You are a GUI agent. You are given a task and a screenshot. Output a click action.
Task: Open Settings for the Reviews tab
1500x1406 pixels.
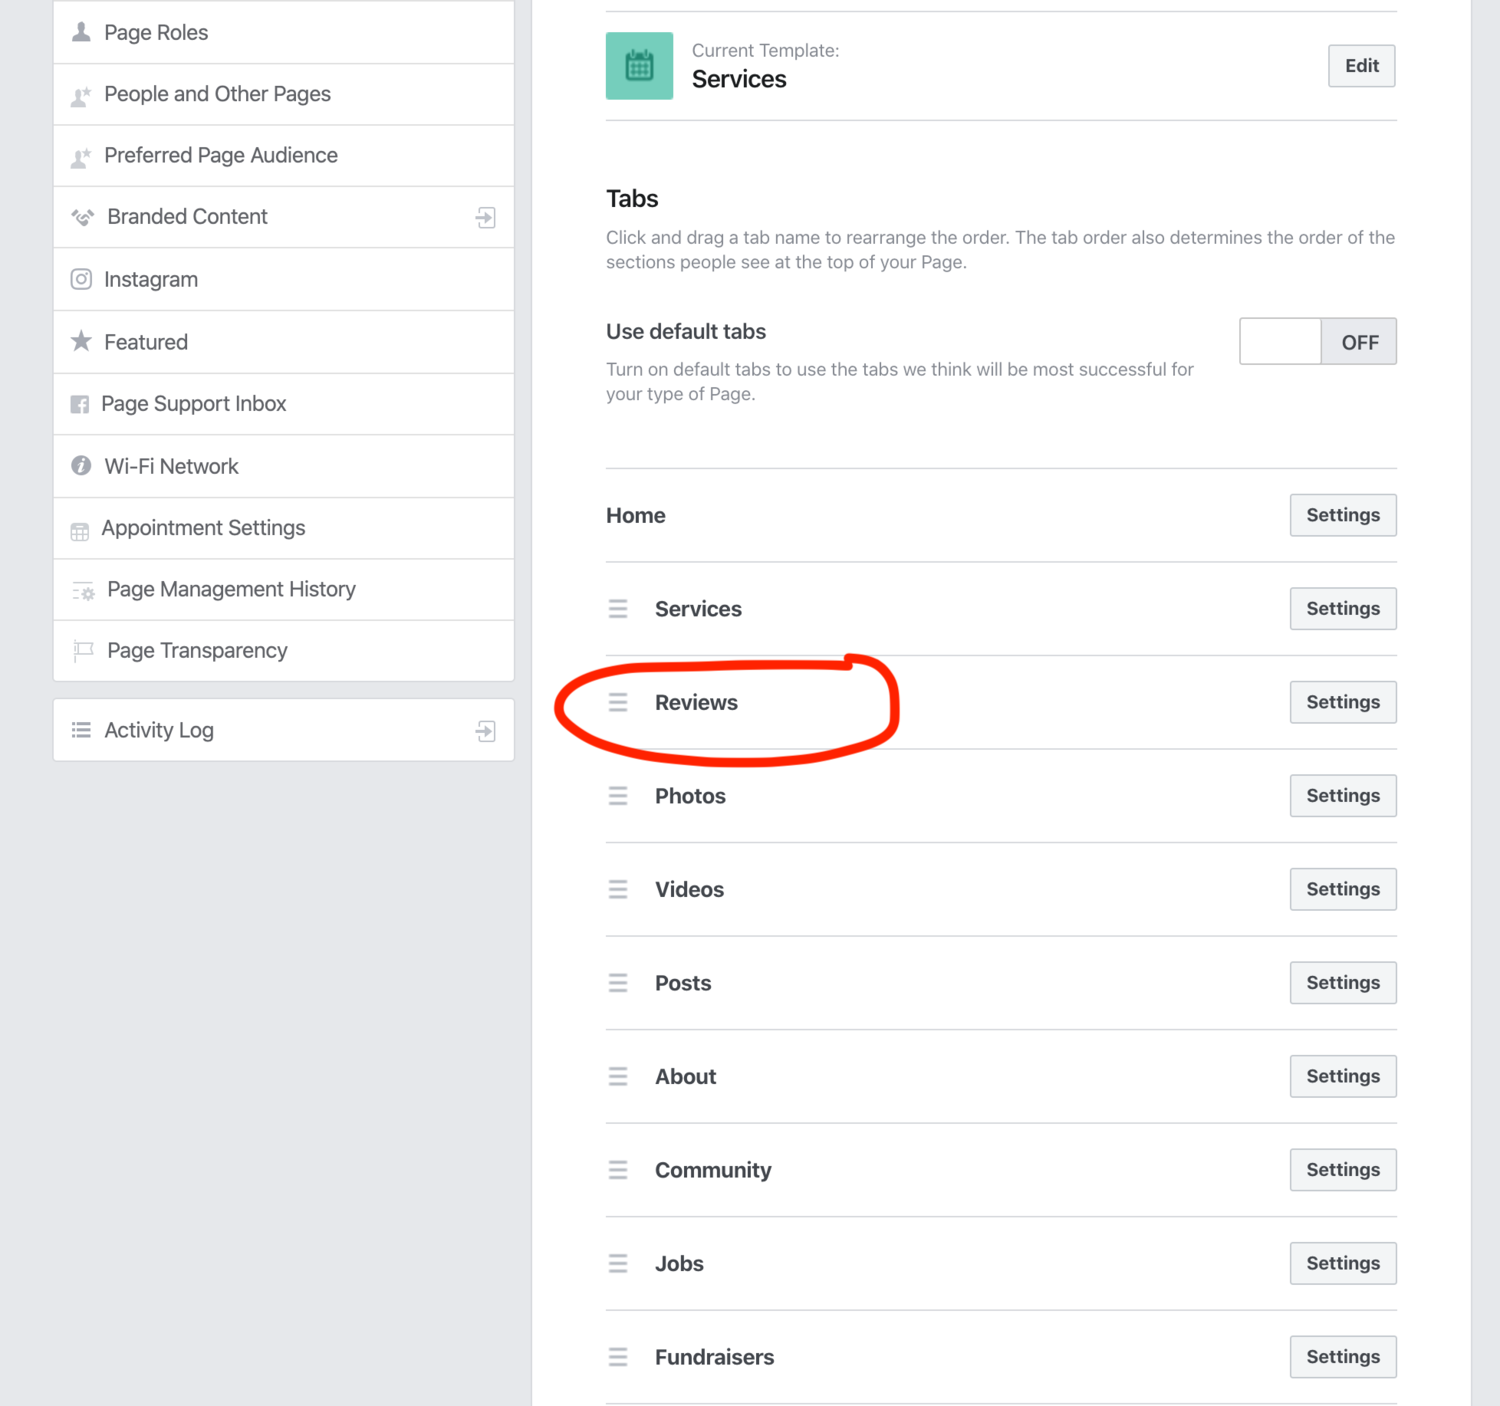[1343, 702]
